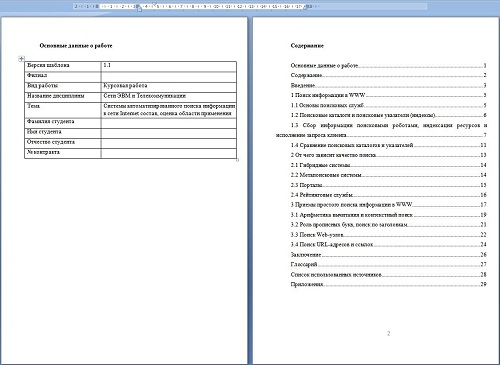This screenshot has width=500, height=365.
Task: Click the "Фамилия студента" table cell
Action: pos(63,123)
